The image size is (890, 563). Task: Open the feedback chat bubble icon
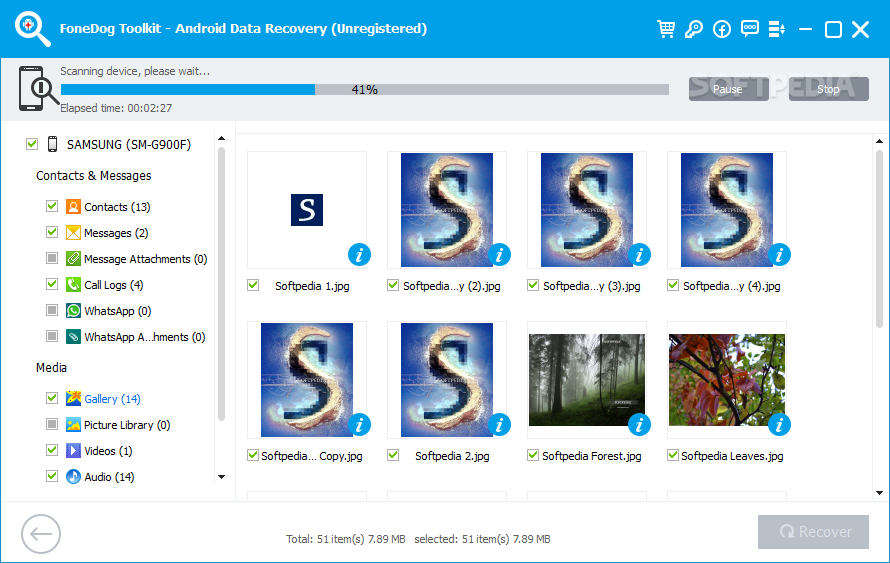(x=750, y=29)
